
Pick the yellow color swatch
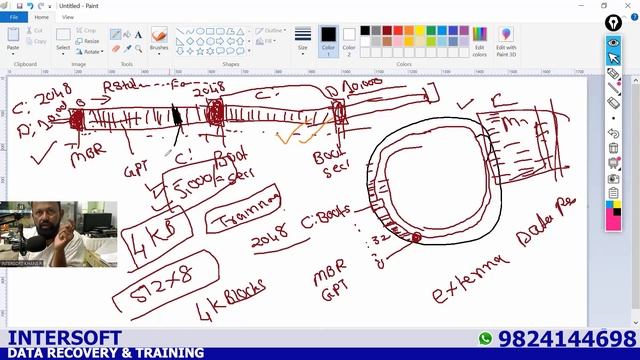coord(420,31)
